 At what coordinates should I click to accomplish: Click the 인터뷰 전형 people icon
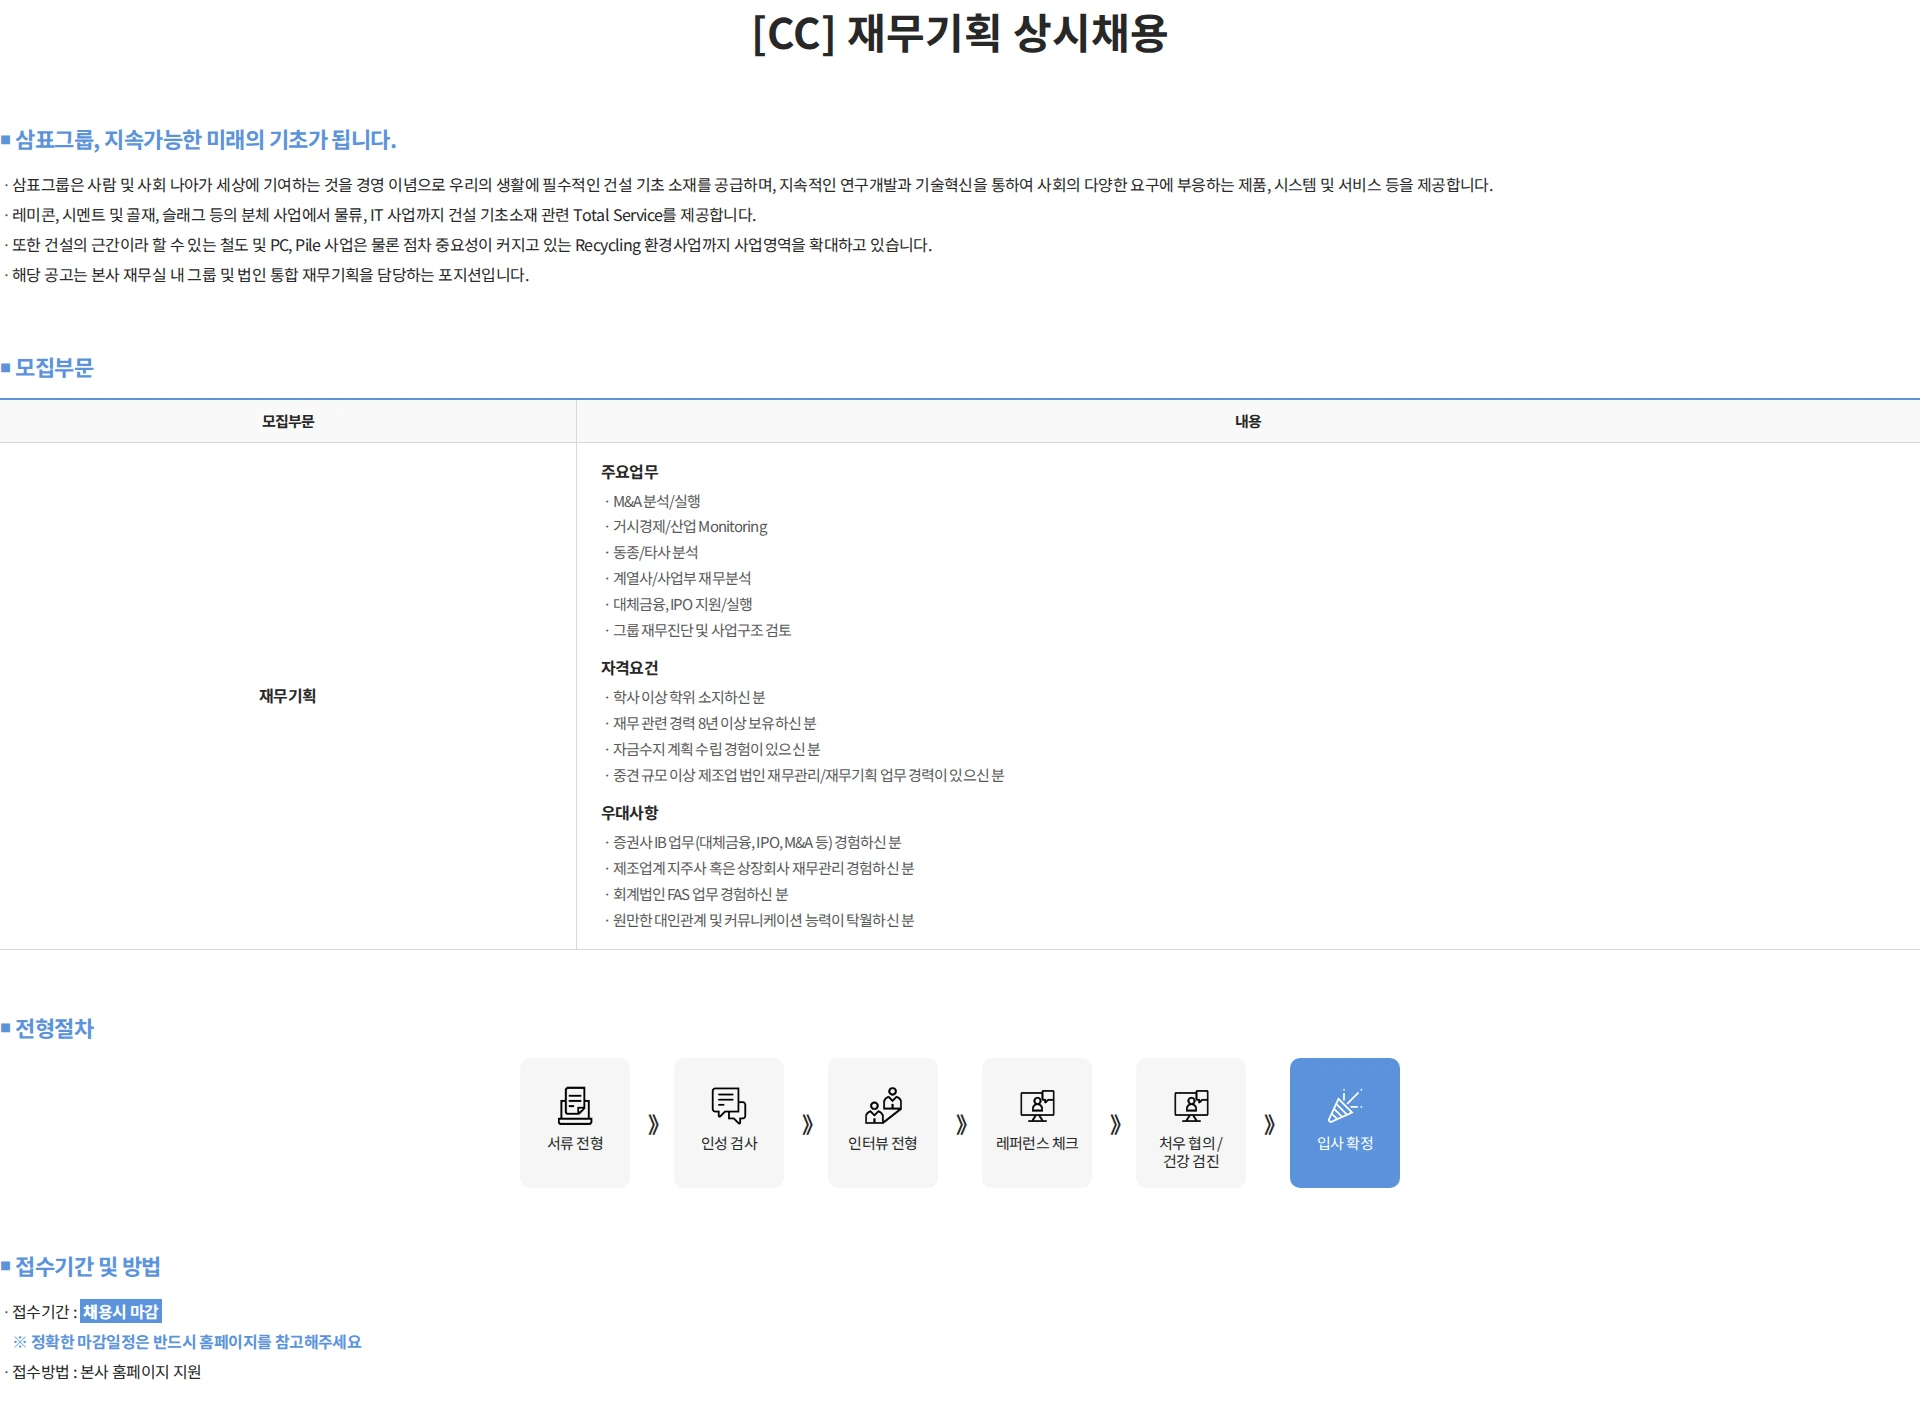coord(883,1105)
